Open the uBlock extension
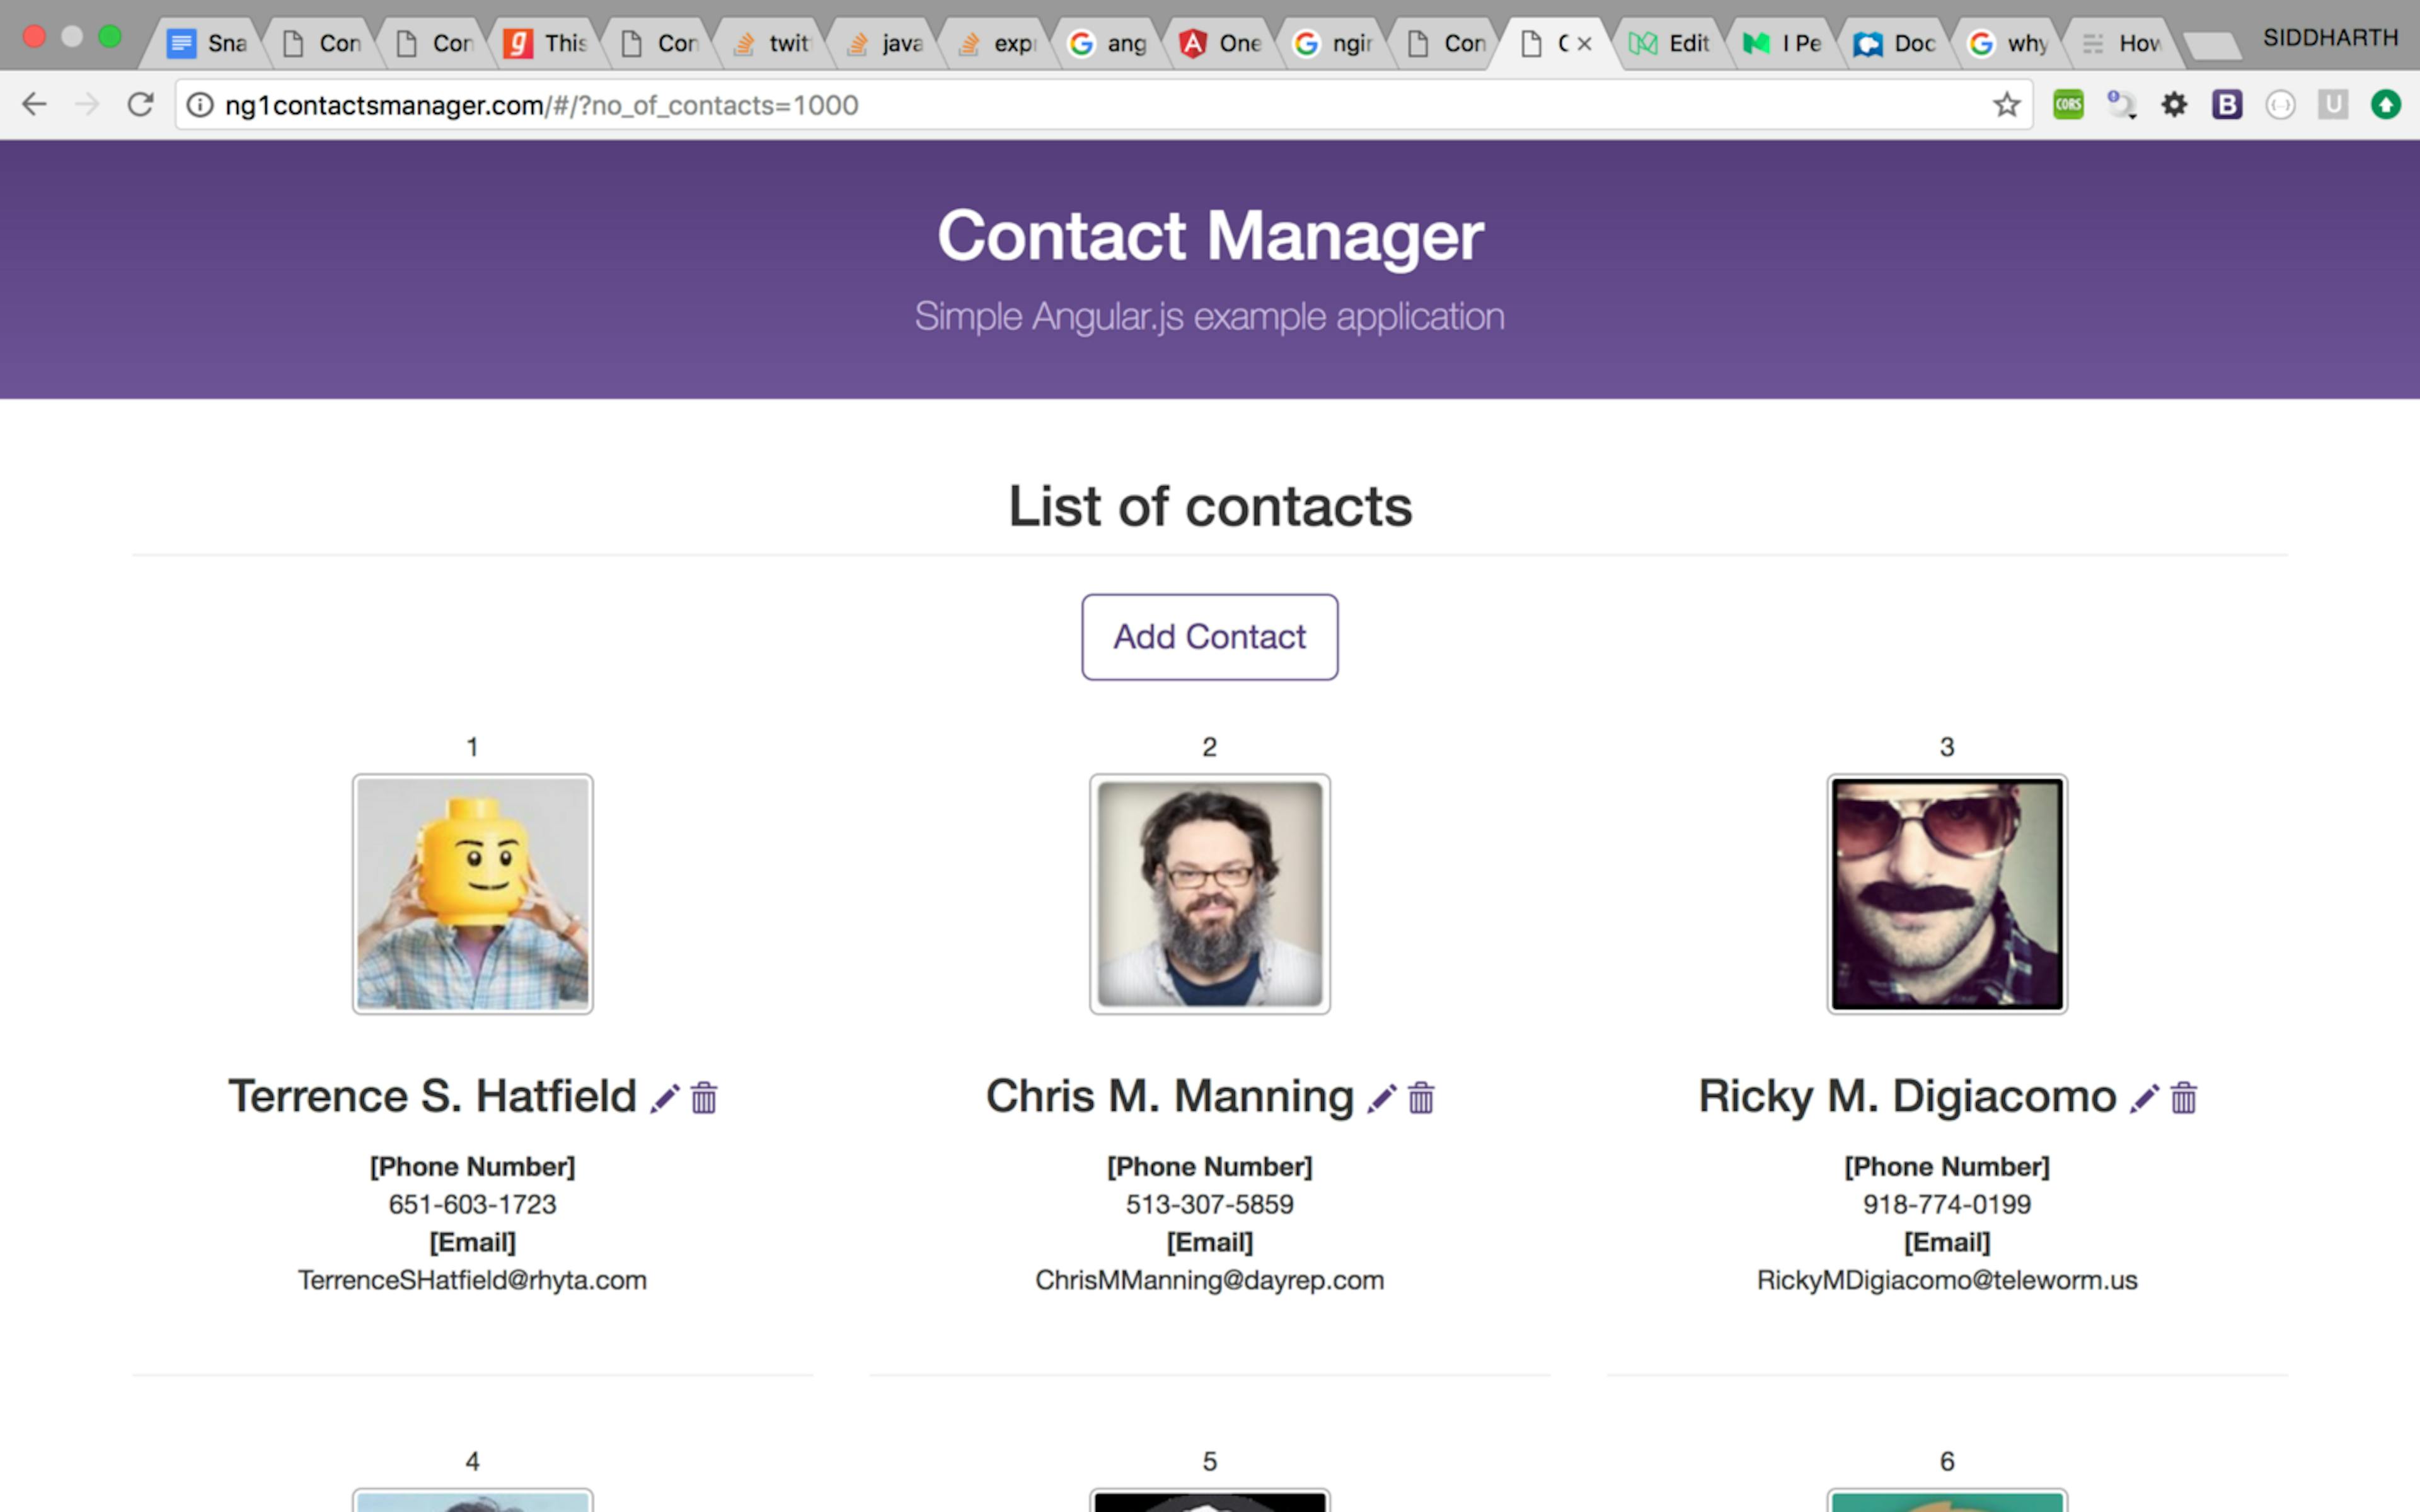The width and height of the screenshot is (2420, 1512). click(2334, 104)
